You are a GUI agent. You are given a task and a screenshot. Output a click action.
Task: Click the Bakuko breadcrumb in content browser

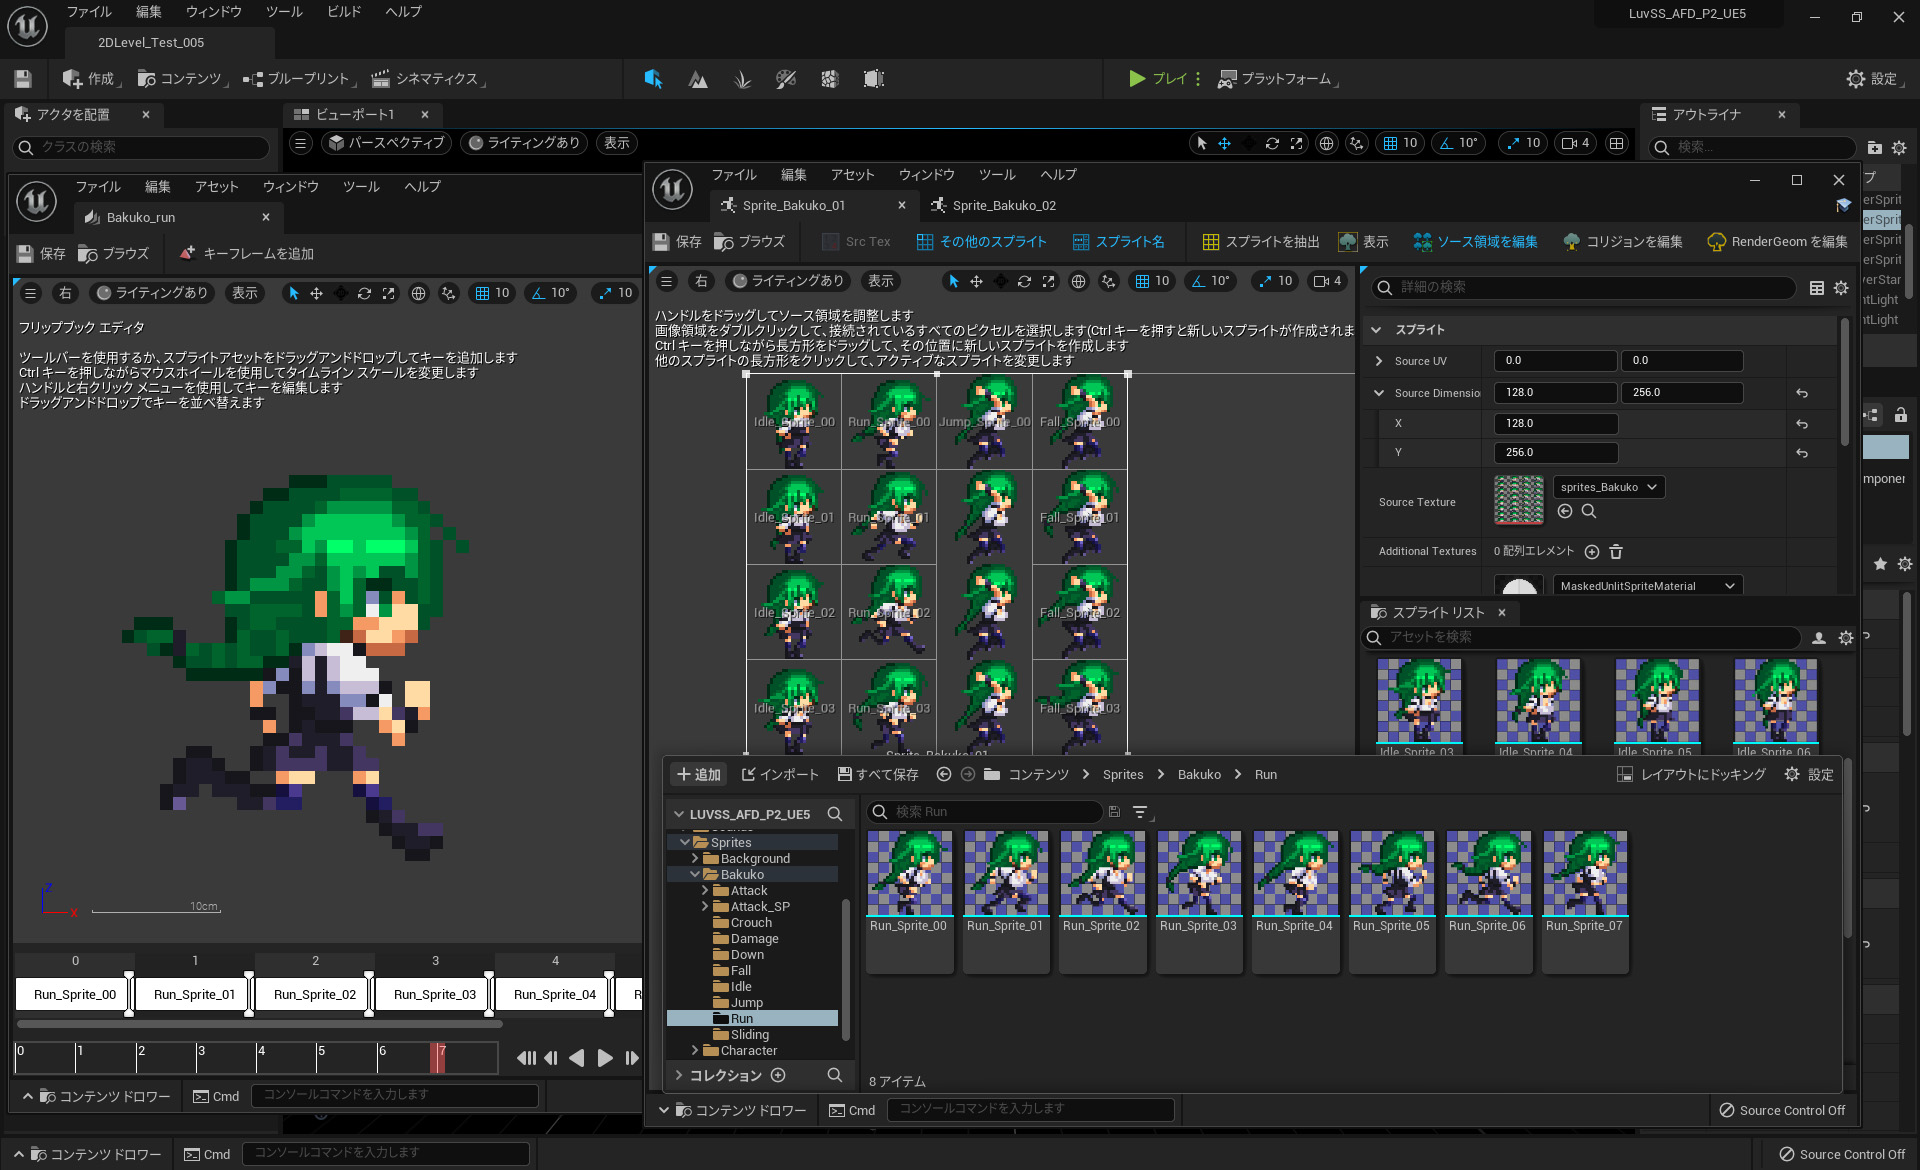(1199, 775)
